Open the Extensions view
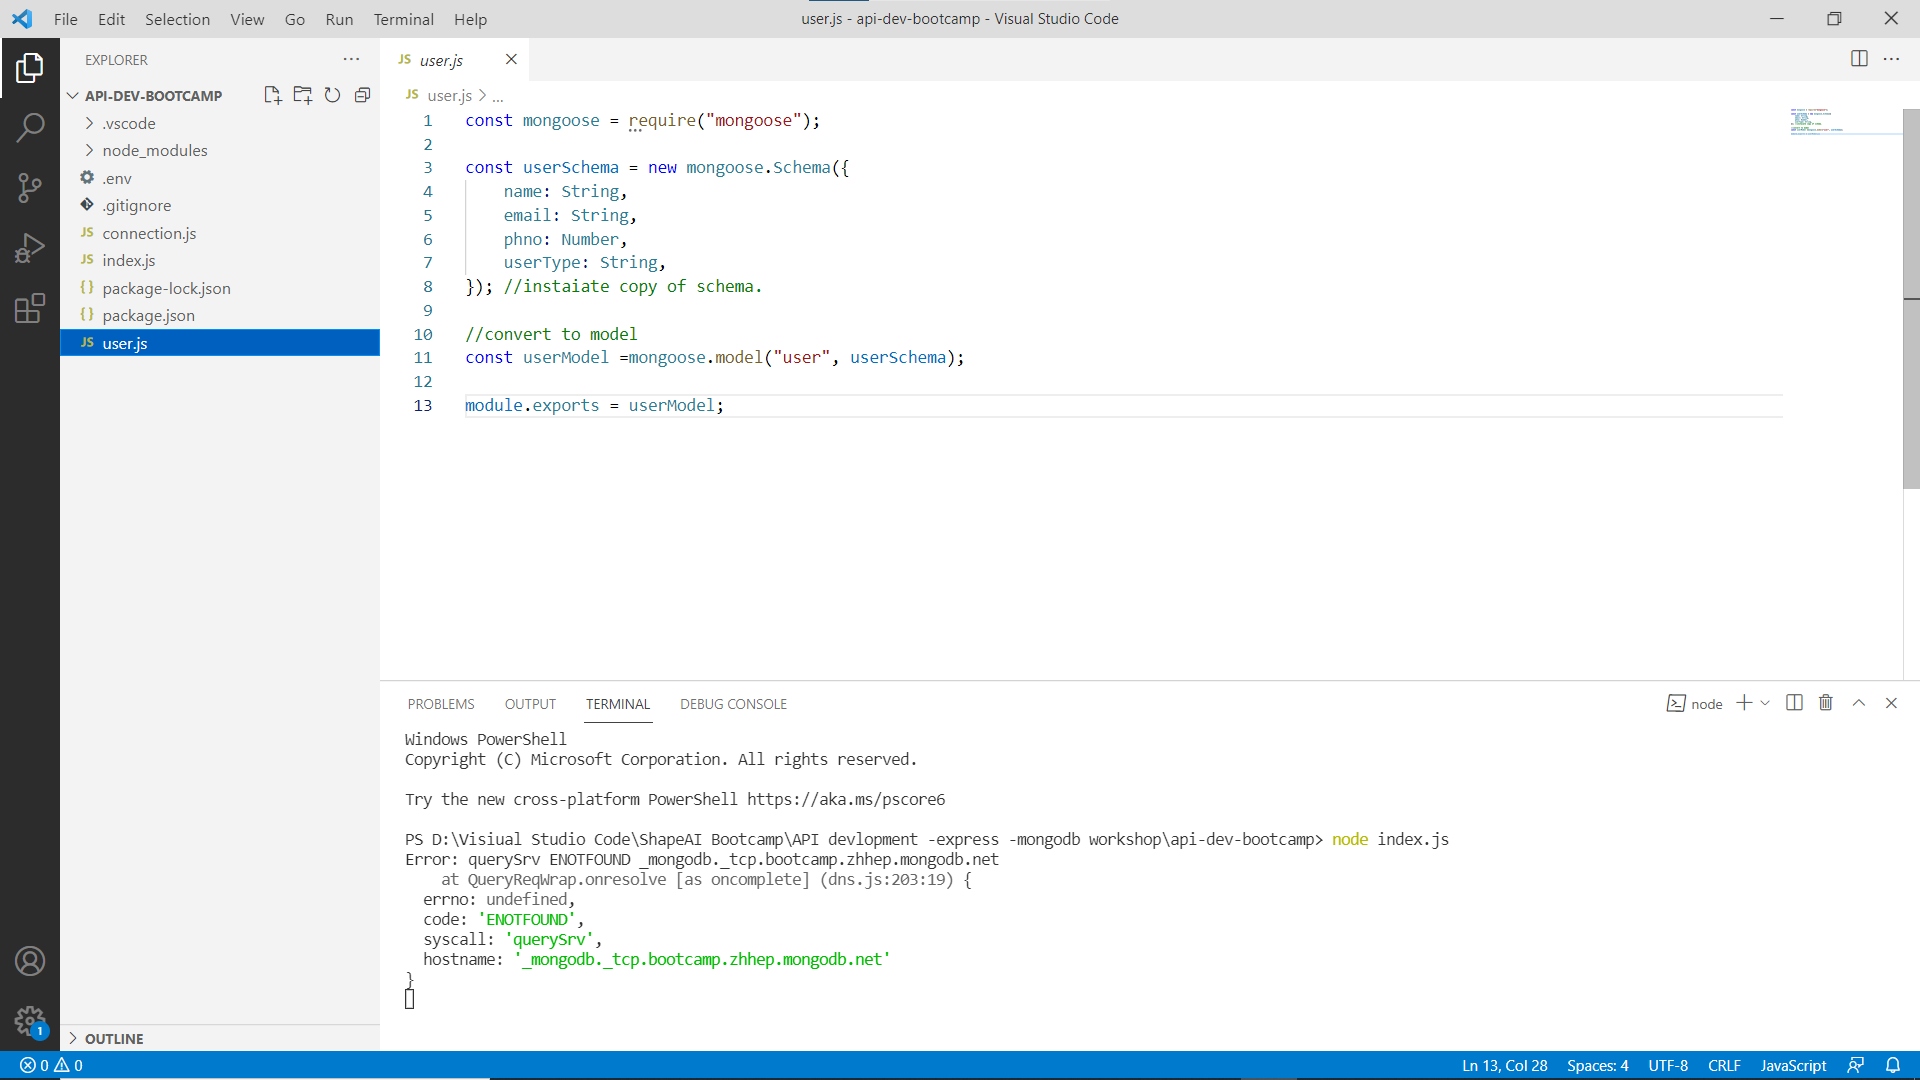The width and height of the screenshot is (1920, 1080). tap(30, 307)
